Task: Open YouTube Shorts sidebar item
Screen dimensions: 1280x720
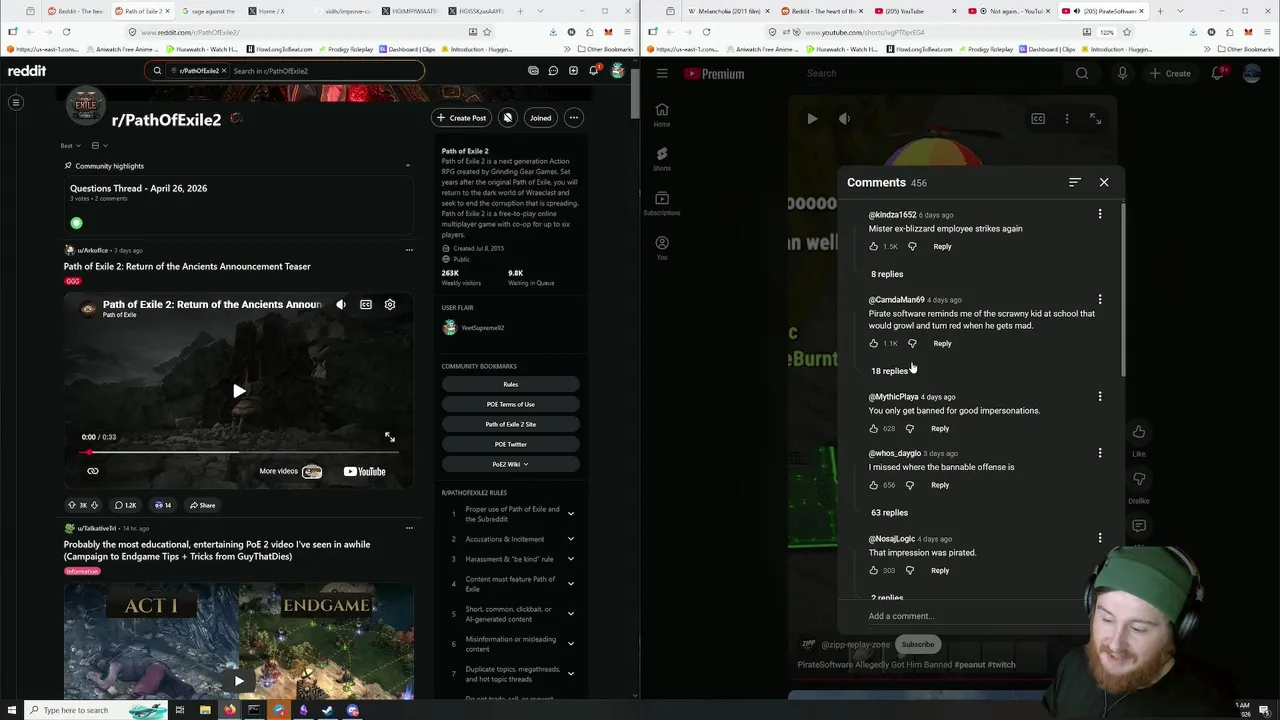Action: (x=662, y=158)
